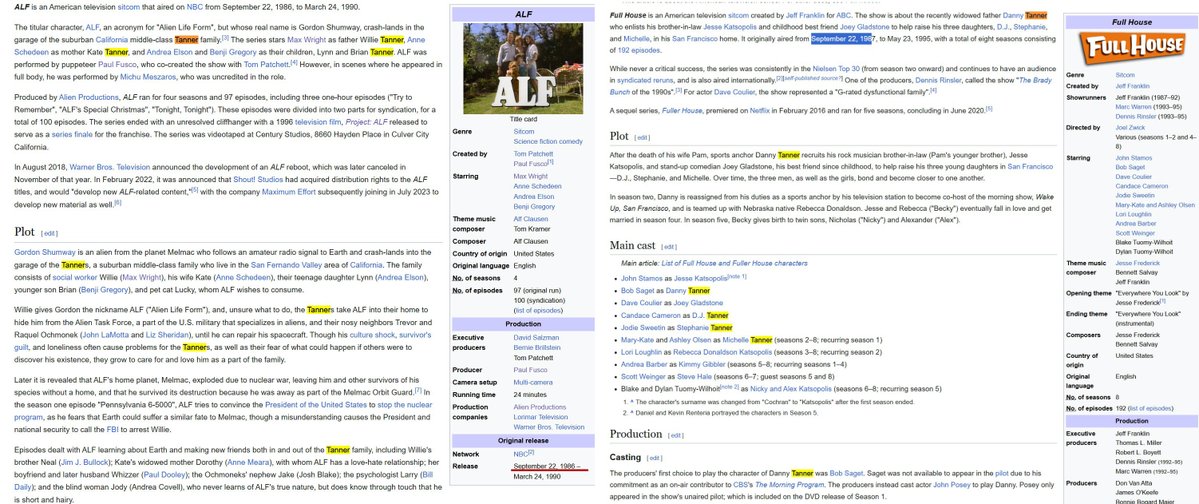
Task: Open the Paul Dooley link
Action: 166,475
